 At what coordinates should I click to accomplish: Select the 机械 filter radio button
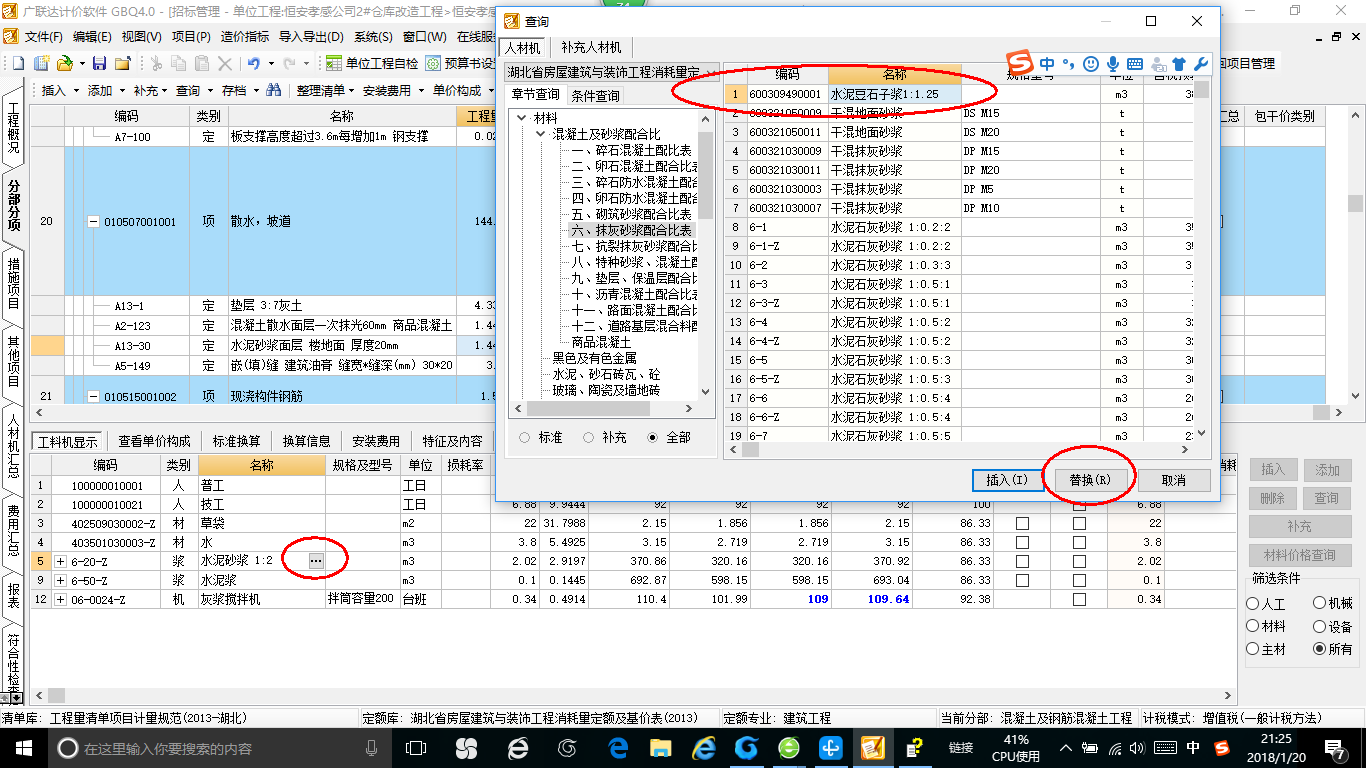click(x=1320, y=604)
